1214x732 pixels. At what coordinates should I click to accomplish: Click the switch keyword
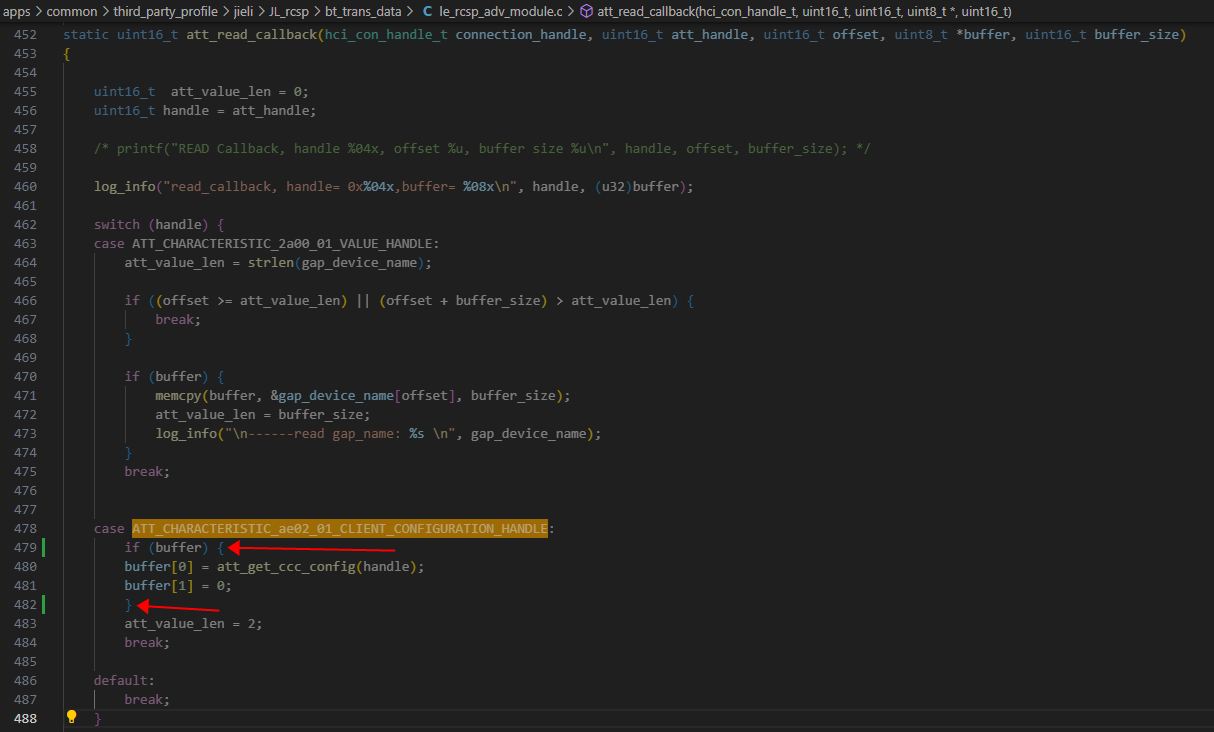pyautogui.click(x=117, y=224)
